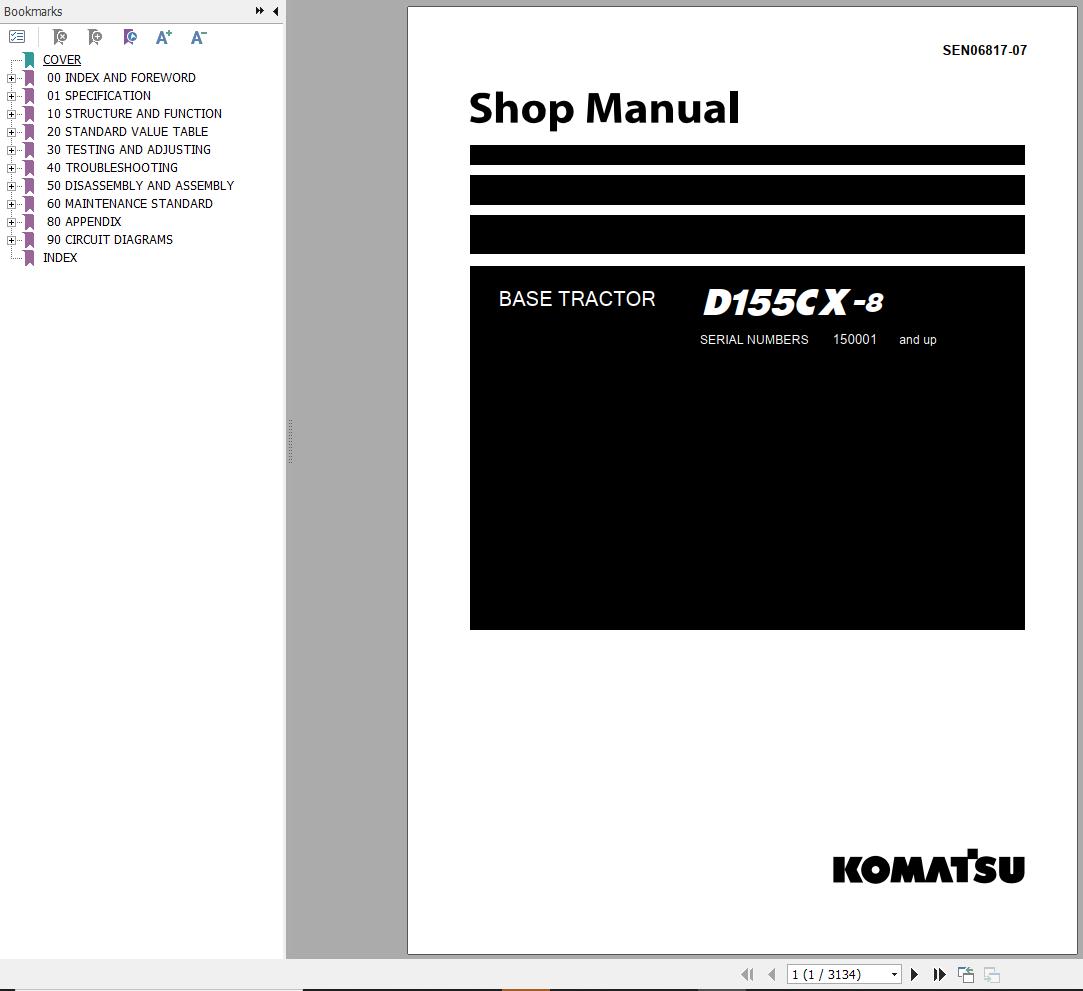Click the previous view icon
Viewport: 1083px width, 991px height.
(965, 974)
